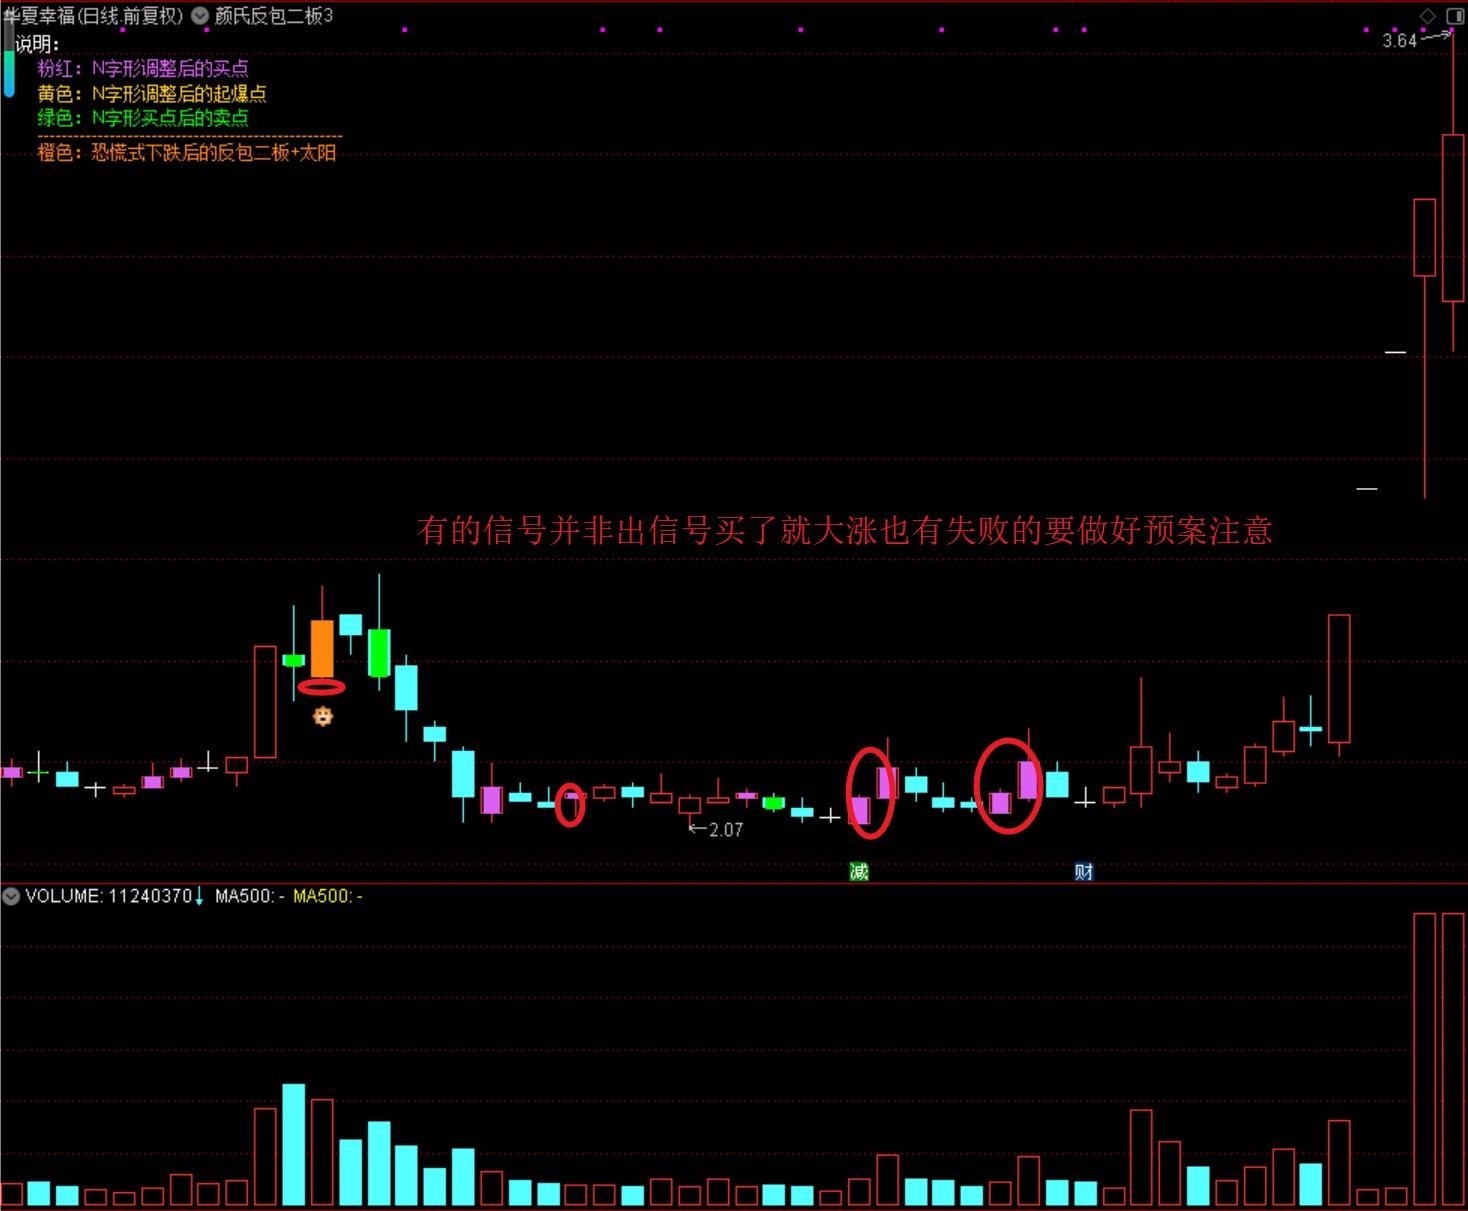Click the diamond icon in the top-right corner
This screenshot has height=1211, width=1468.
point(1428,16)
